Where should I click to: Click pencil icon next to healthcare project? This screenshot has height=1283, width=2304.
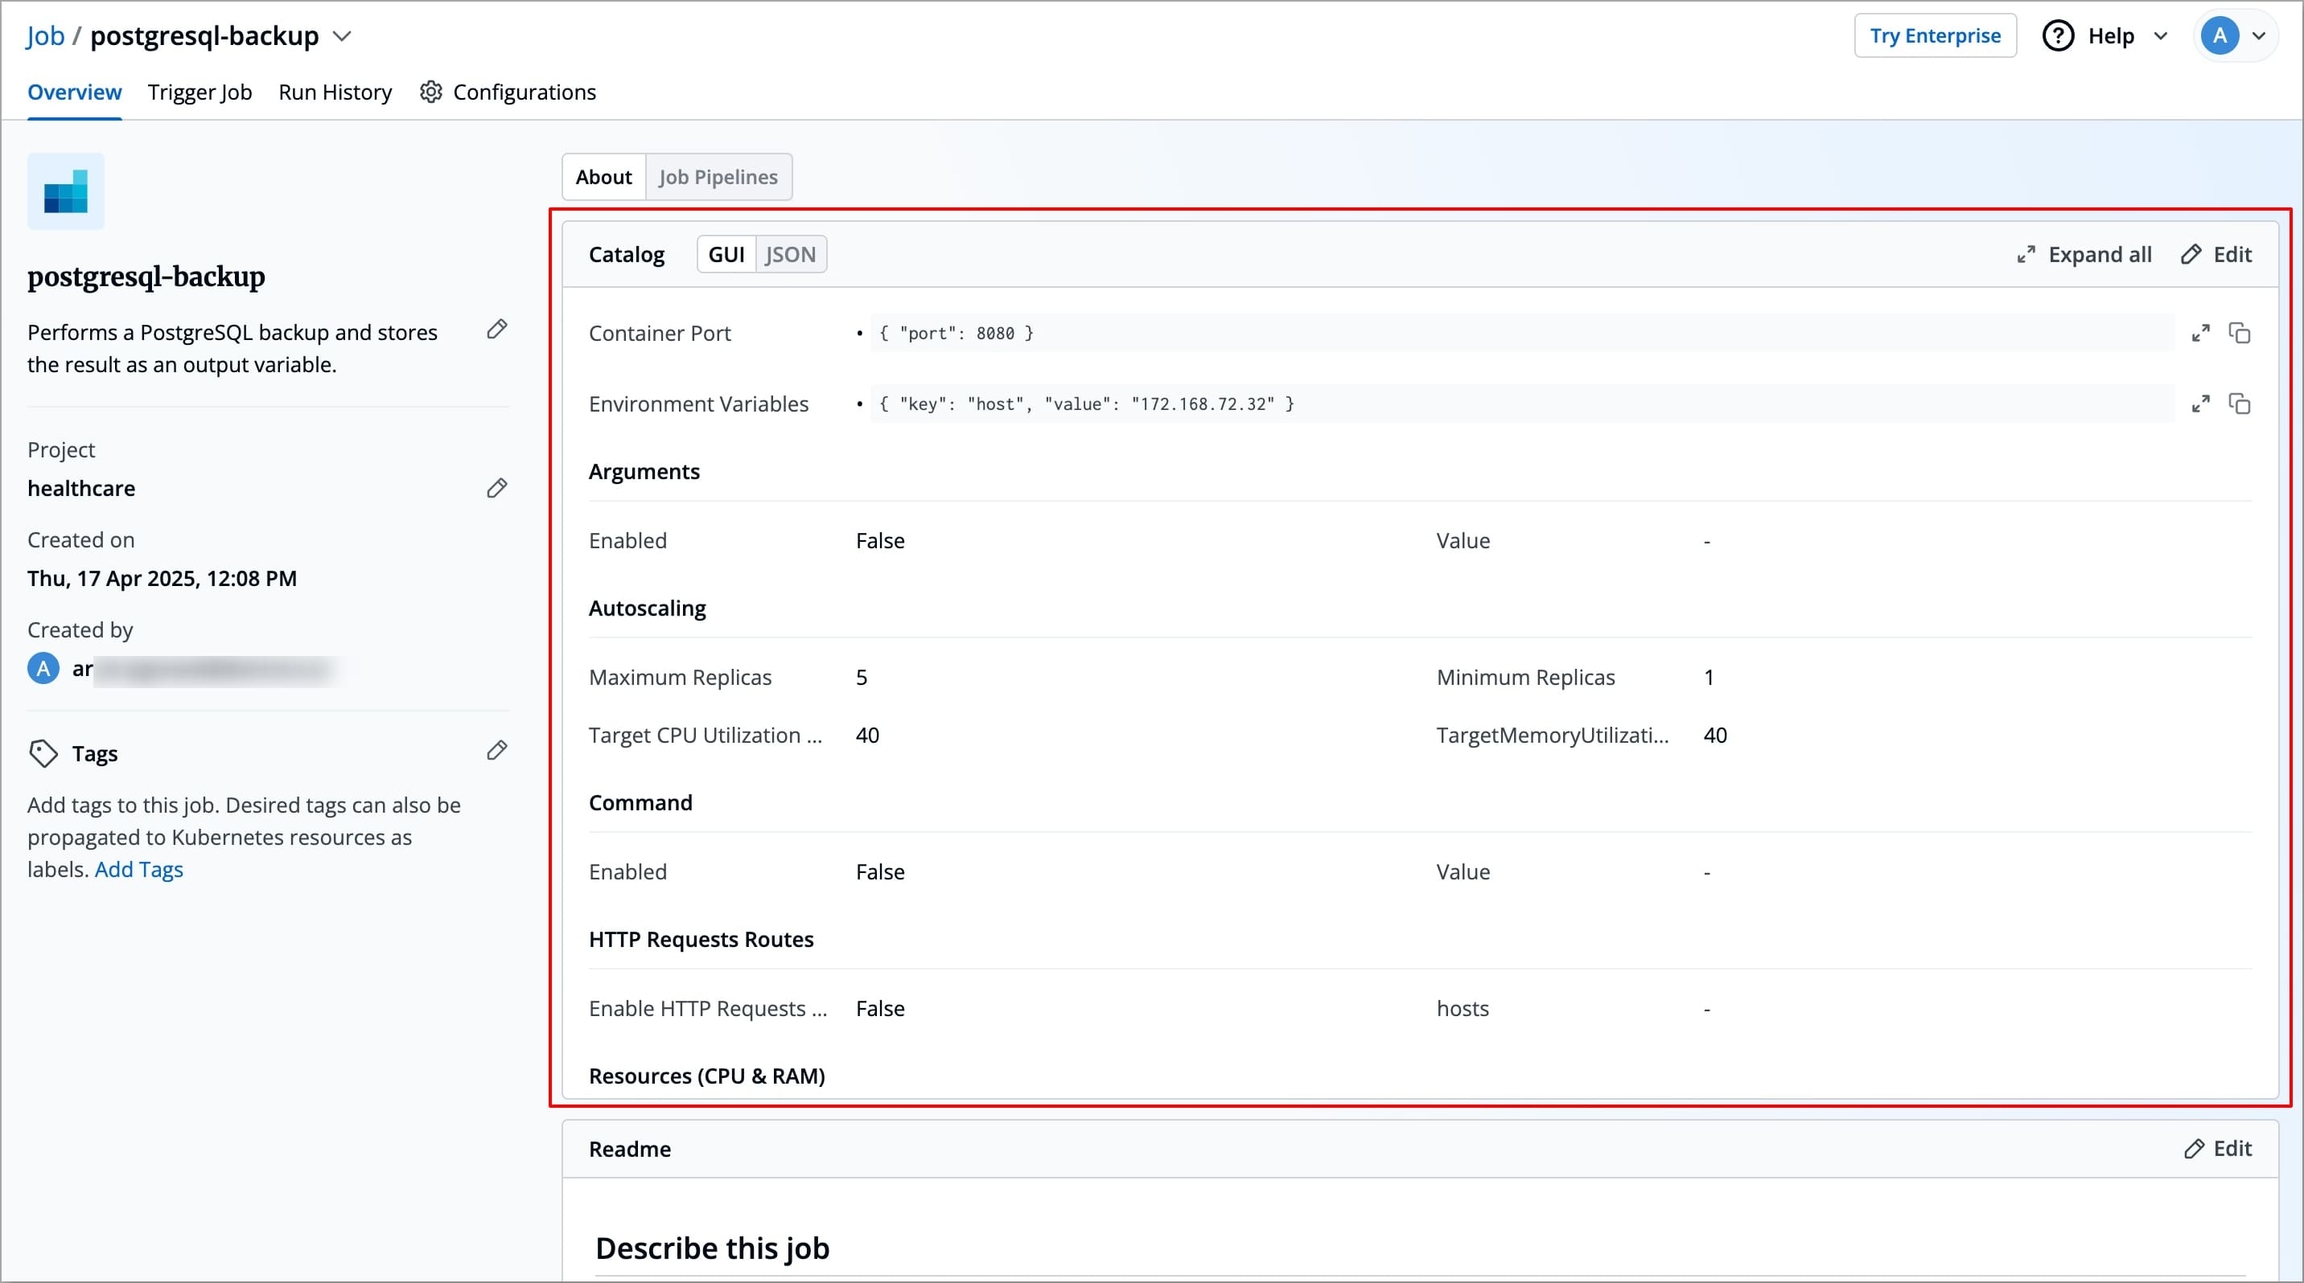click(x=497, y=488)
